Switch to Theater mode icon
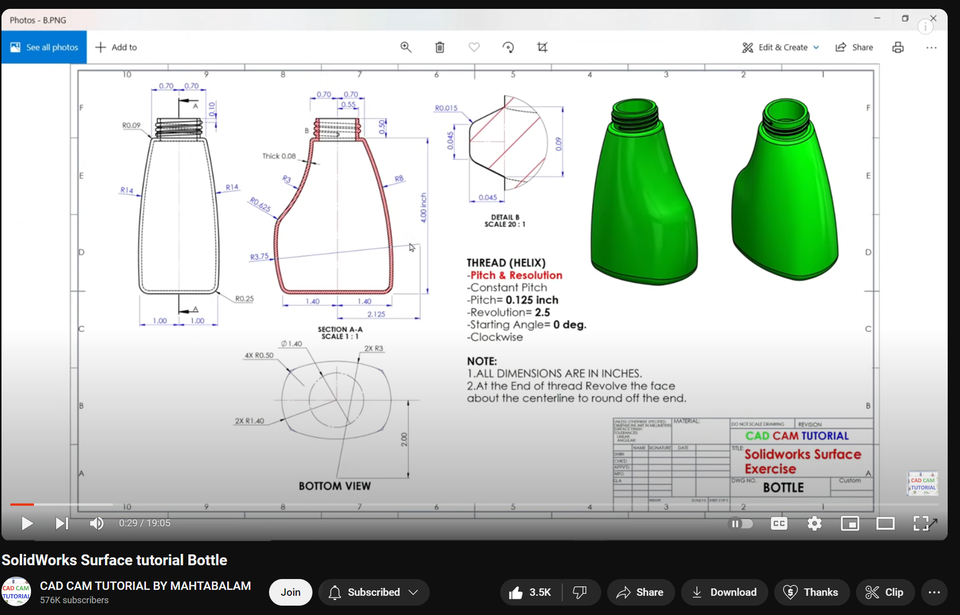The width and height of the screenshot is (960, 615). 885,523
